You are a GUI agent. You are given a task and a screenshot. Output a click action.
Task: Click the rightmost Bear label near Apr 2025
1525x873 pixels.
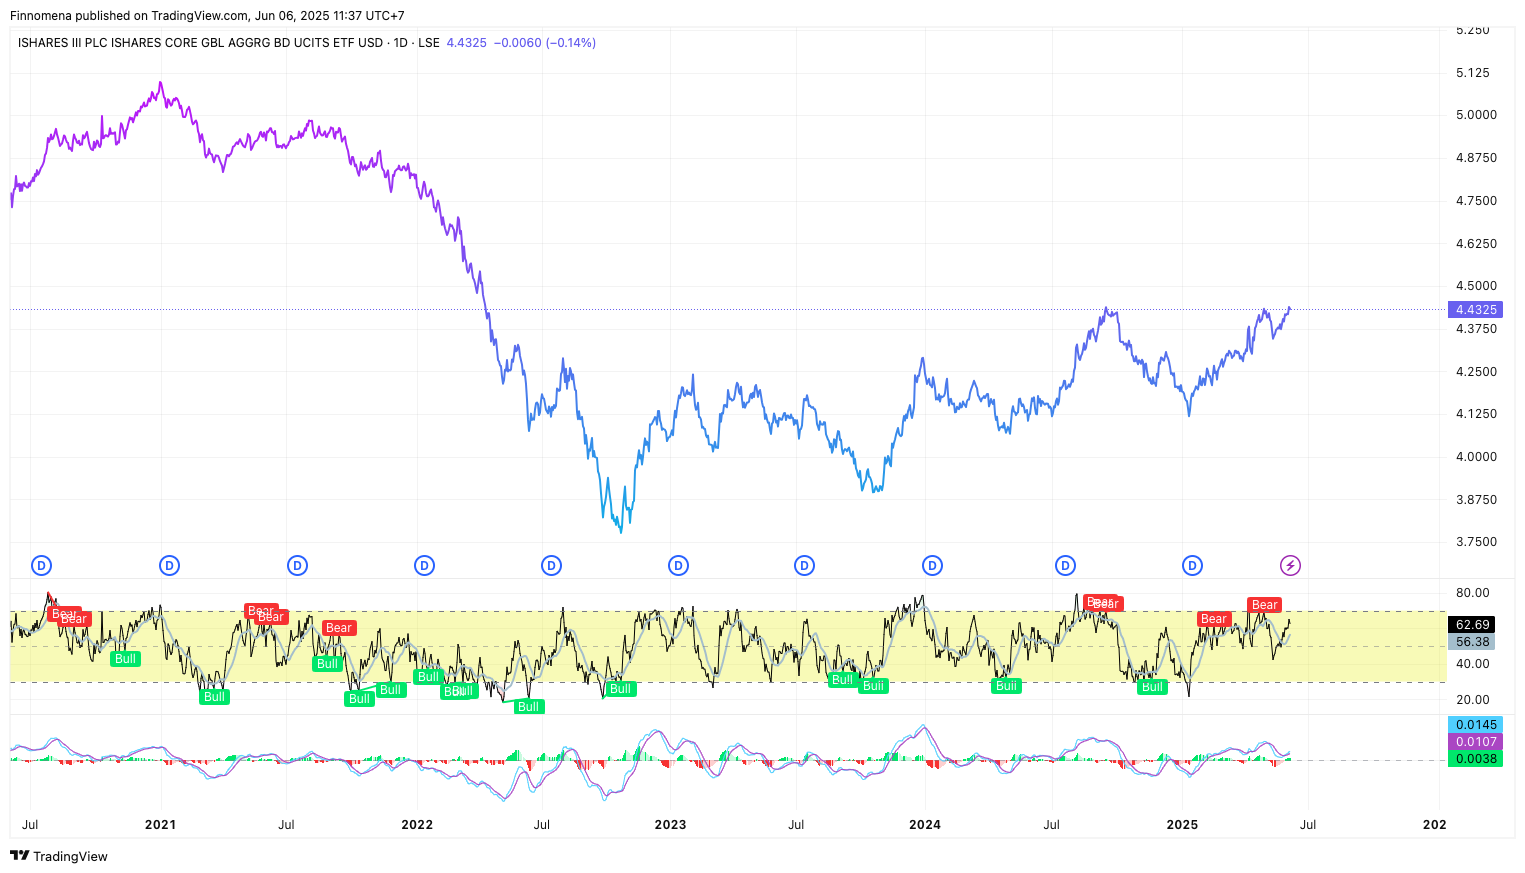pyautogui.click(x=1265, y=605)
